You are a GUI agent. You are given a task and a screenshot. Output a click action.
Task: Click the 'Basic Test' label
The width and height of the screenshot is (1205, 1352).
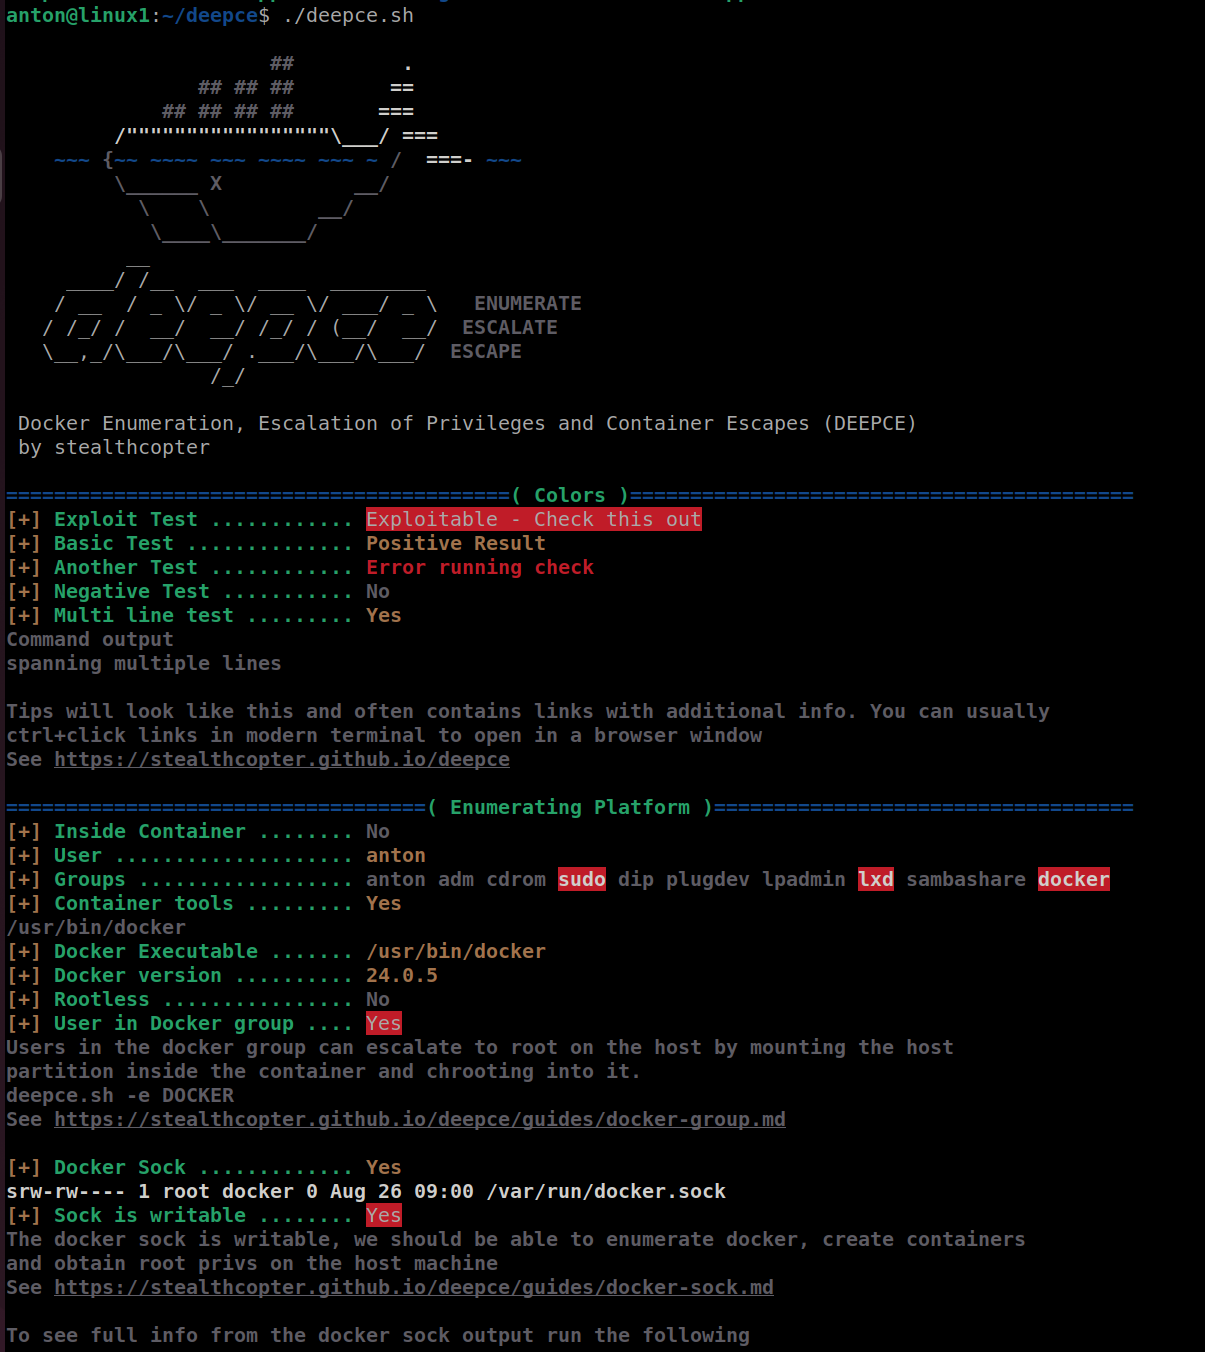pyautogui.click(x=114, y=544)
